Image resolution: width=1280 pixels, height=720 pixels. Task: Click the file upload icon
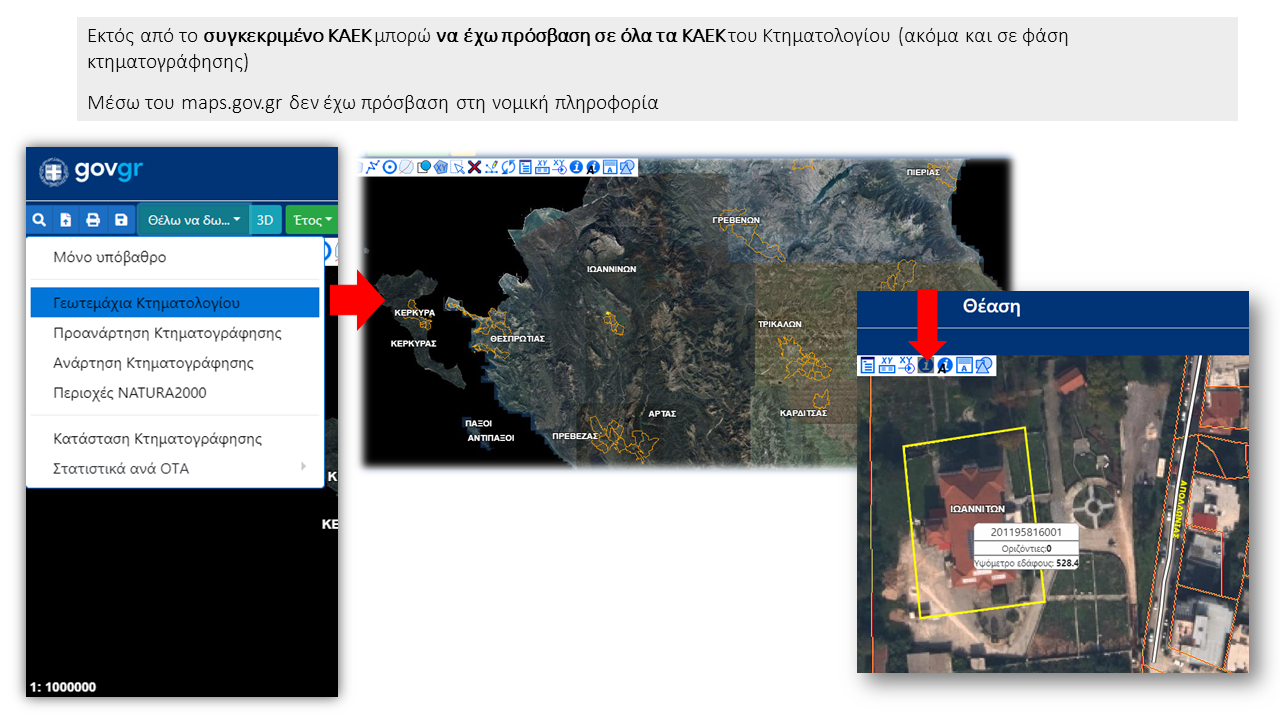coord(66,220)
